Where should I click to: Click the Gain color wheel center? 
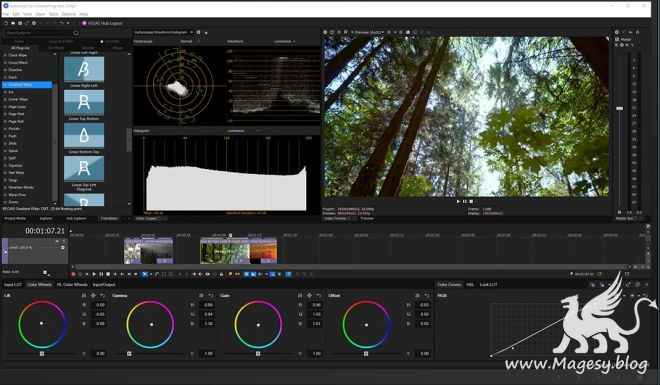258,325
